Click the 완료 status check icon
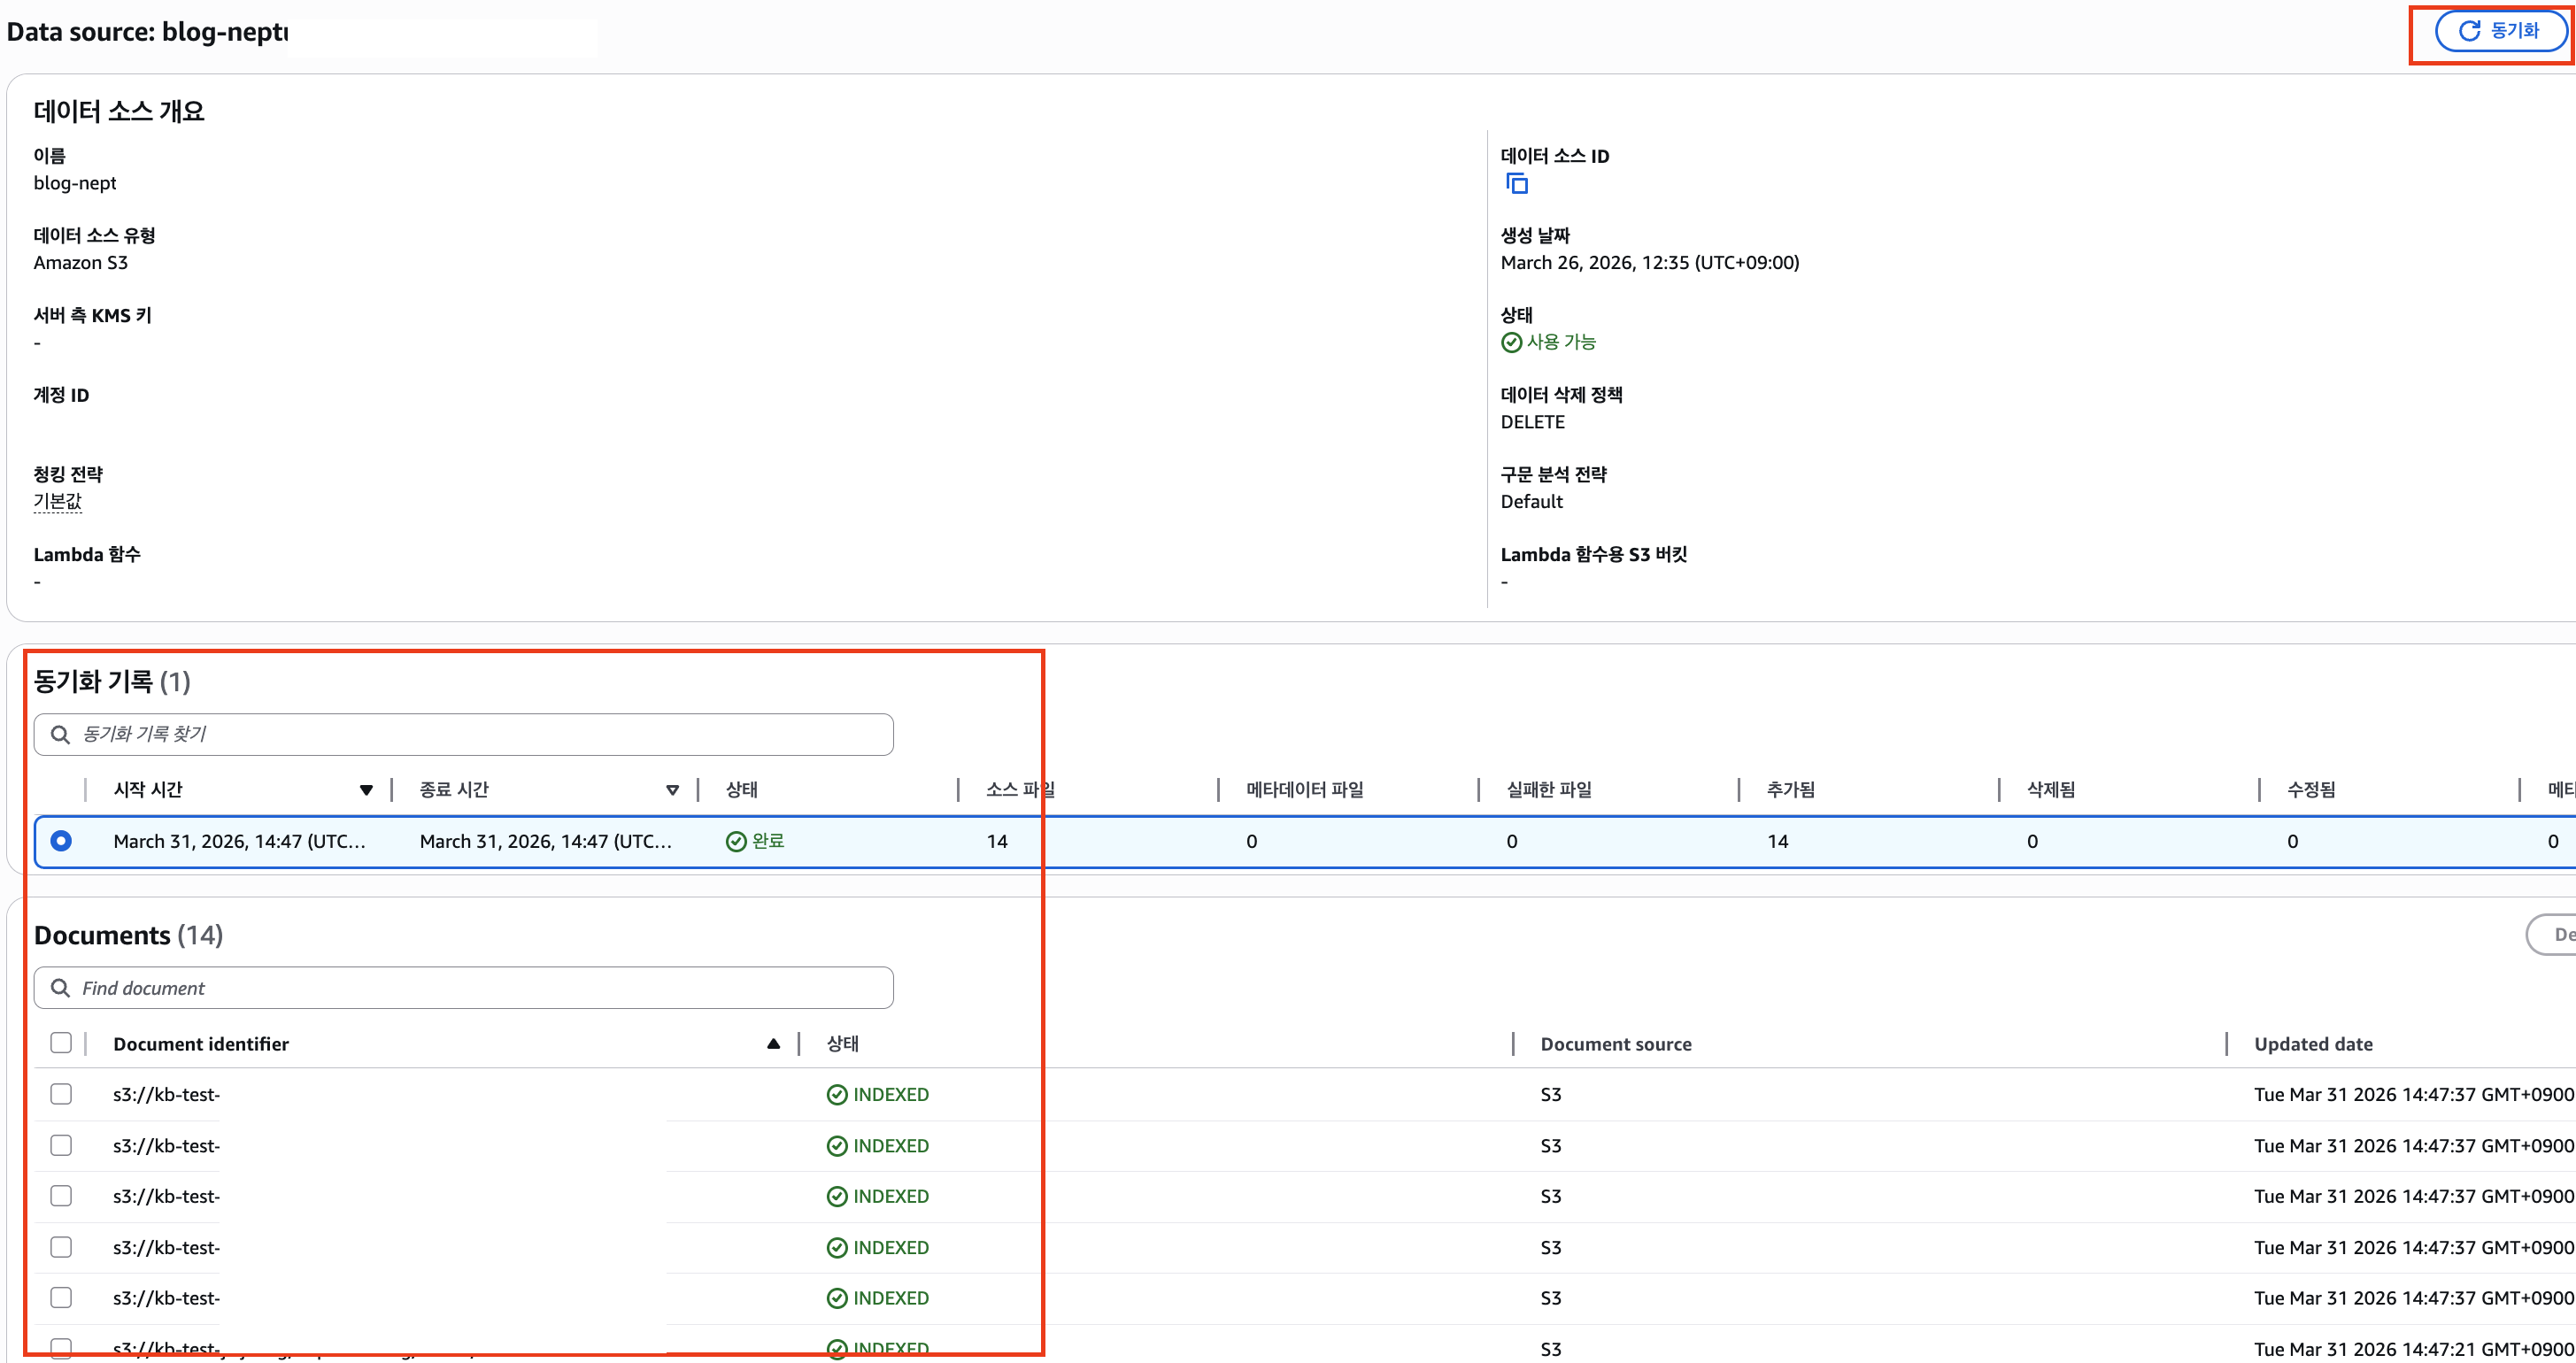Viewport: 2576px width, 1363px height. click(x=736, y=842)
